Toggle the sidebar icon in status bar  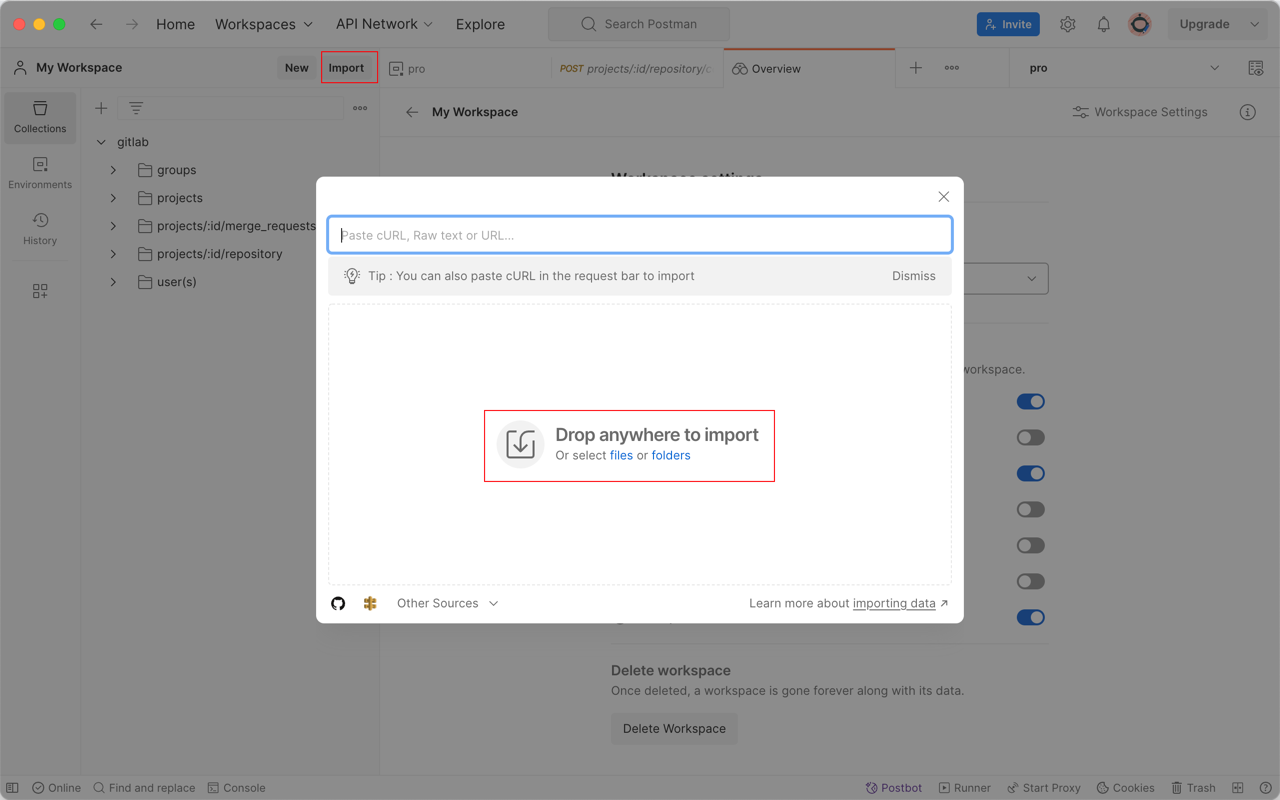coord(12,788)
